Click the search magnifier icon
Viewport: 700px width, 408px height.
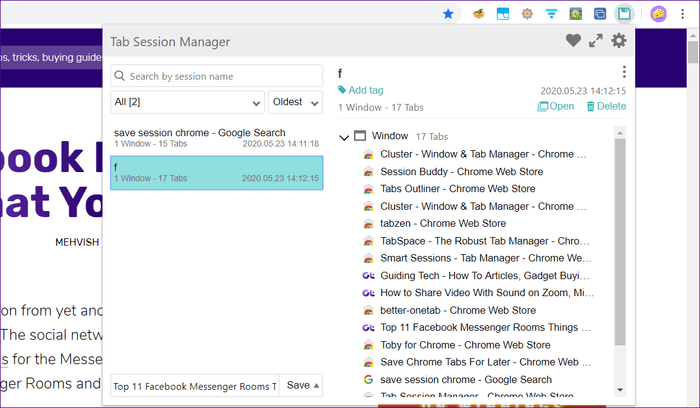120,76
